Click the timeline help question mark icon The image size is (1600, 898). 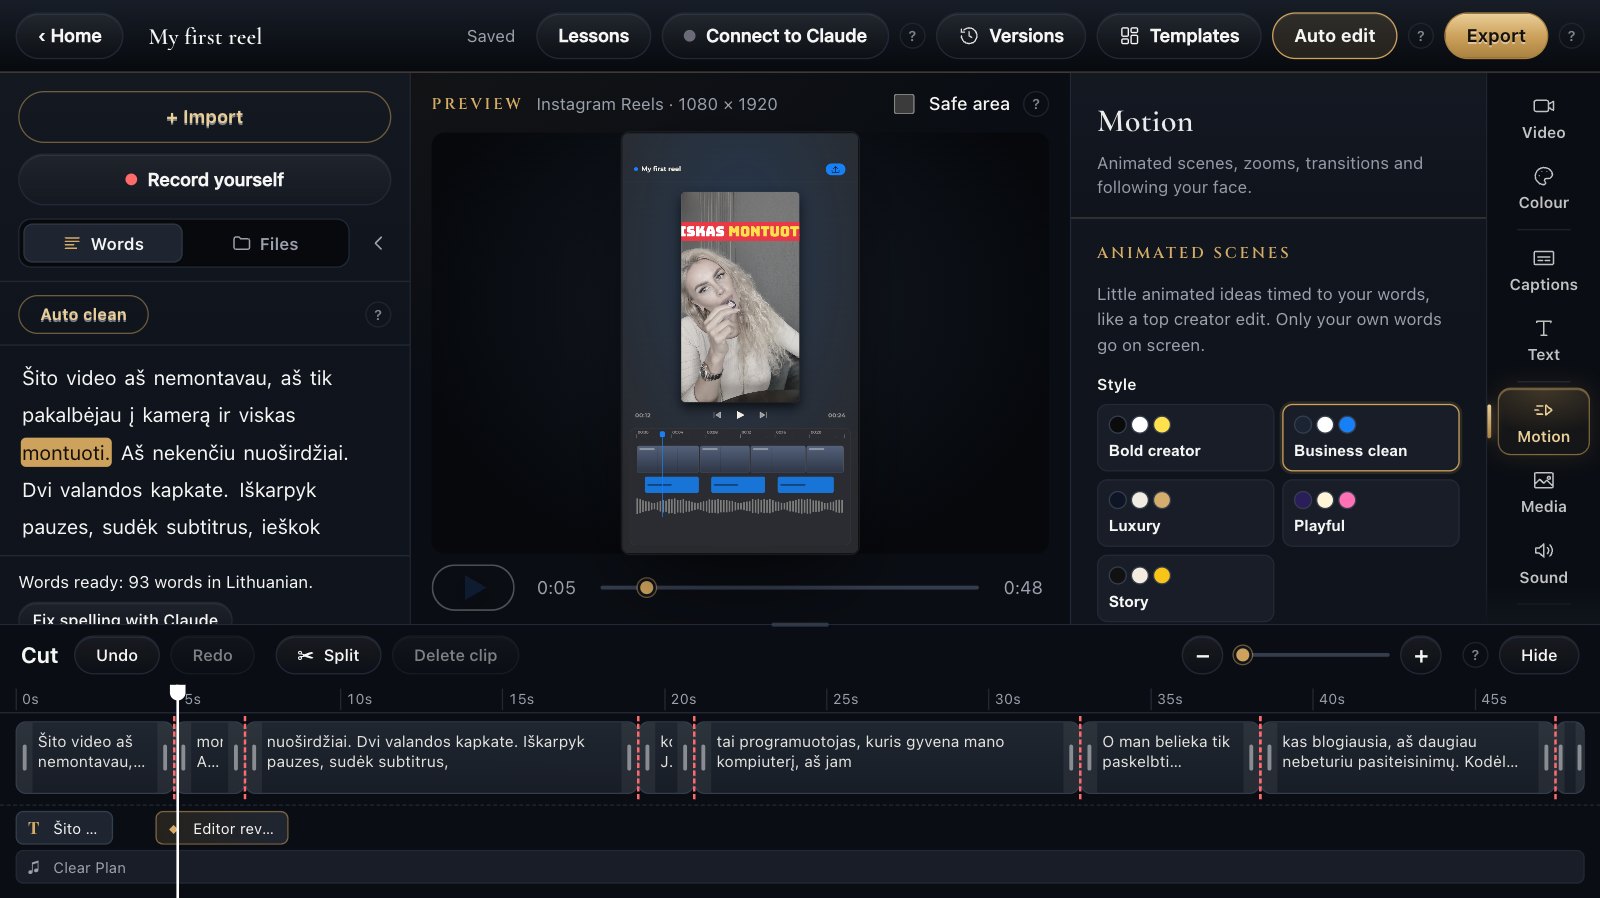1474,655
